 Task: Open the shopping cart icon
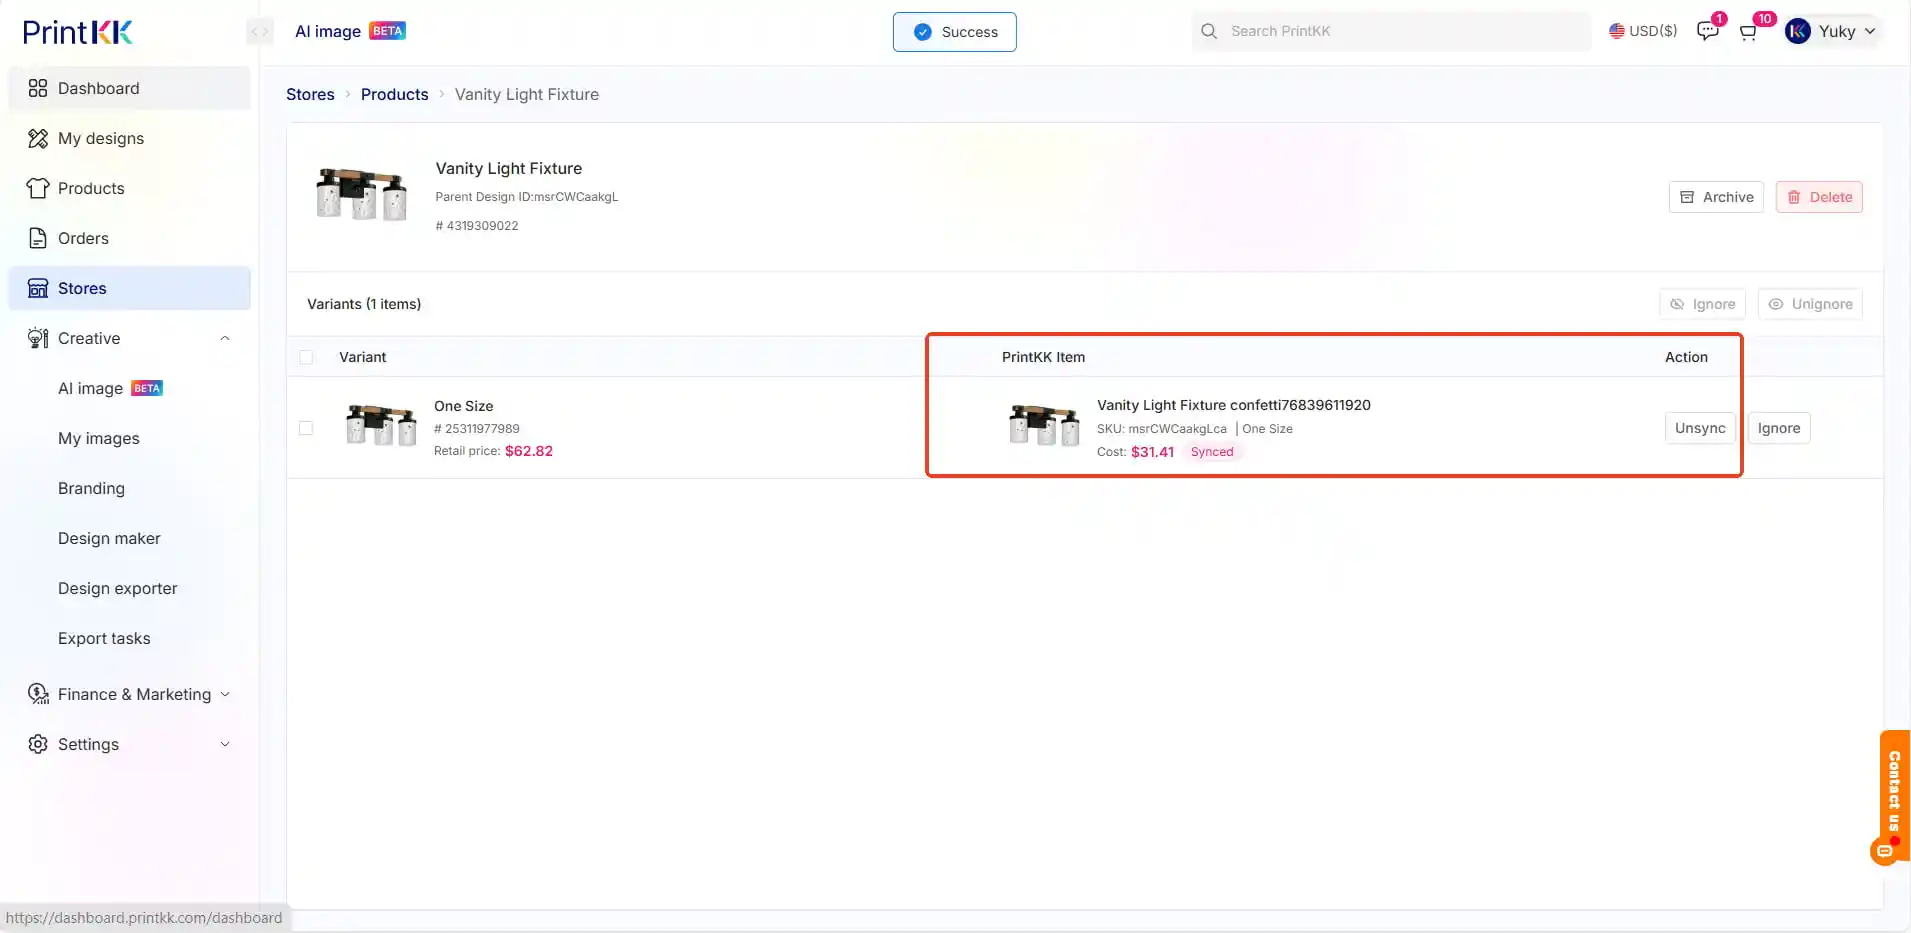pos(1748,32)
